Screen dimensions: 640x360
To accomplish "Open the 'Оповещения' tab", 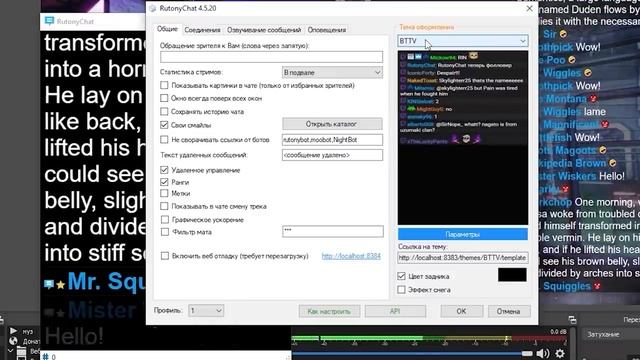I will (x=327, y=30).
